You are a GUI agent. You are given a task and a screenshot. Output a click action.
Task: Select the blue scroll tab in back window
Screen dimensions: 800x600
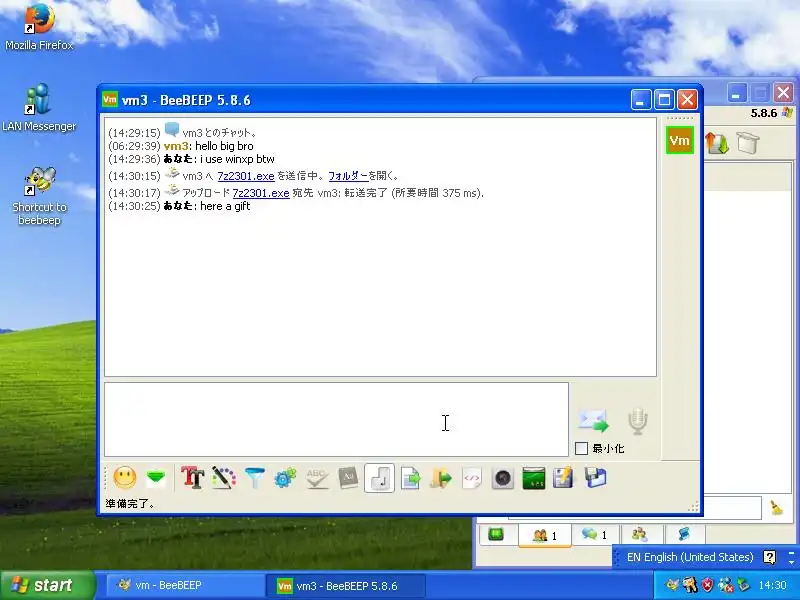684,535
